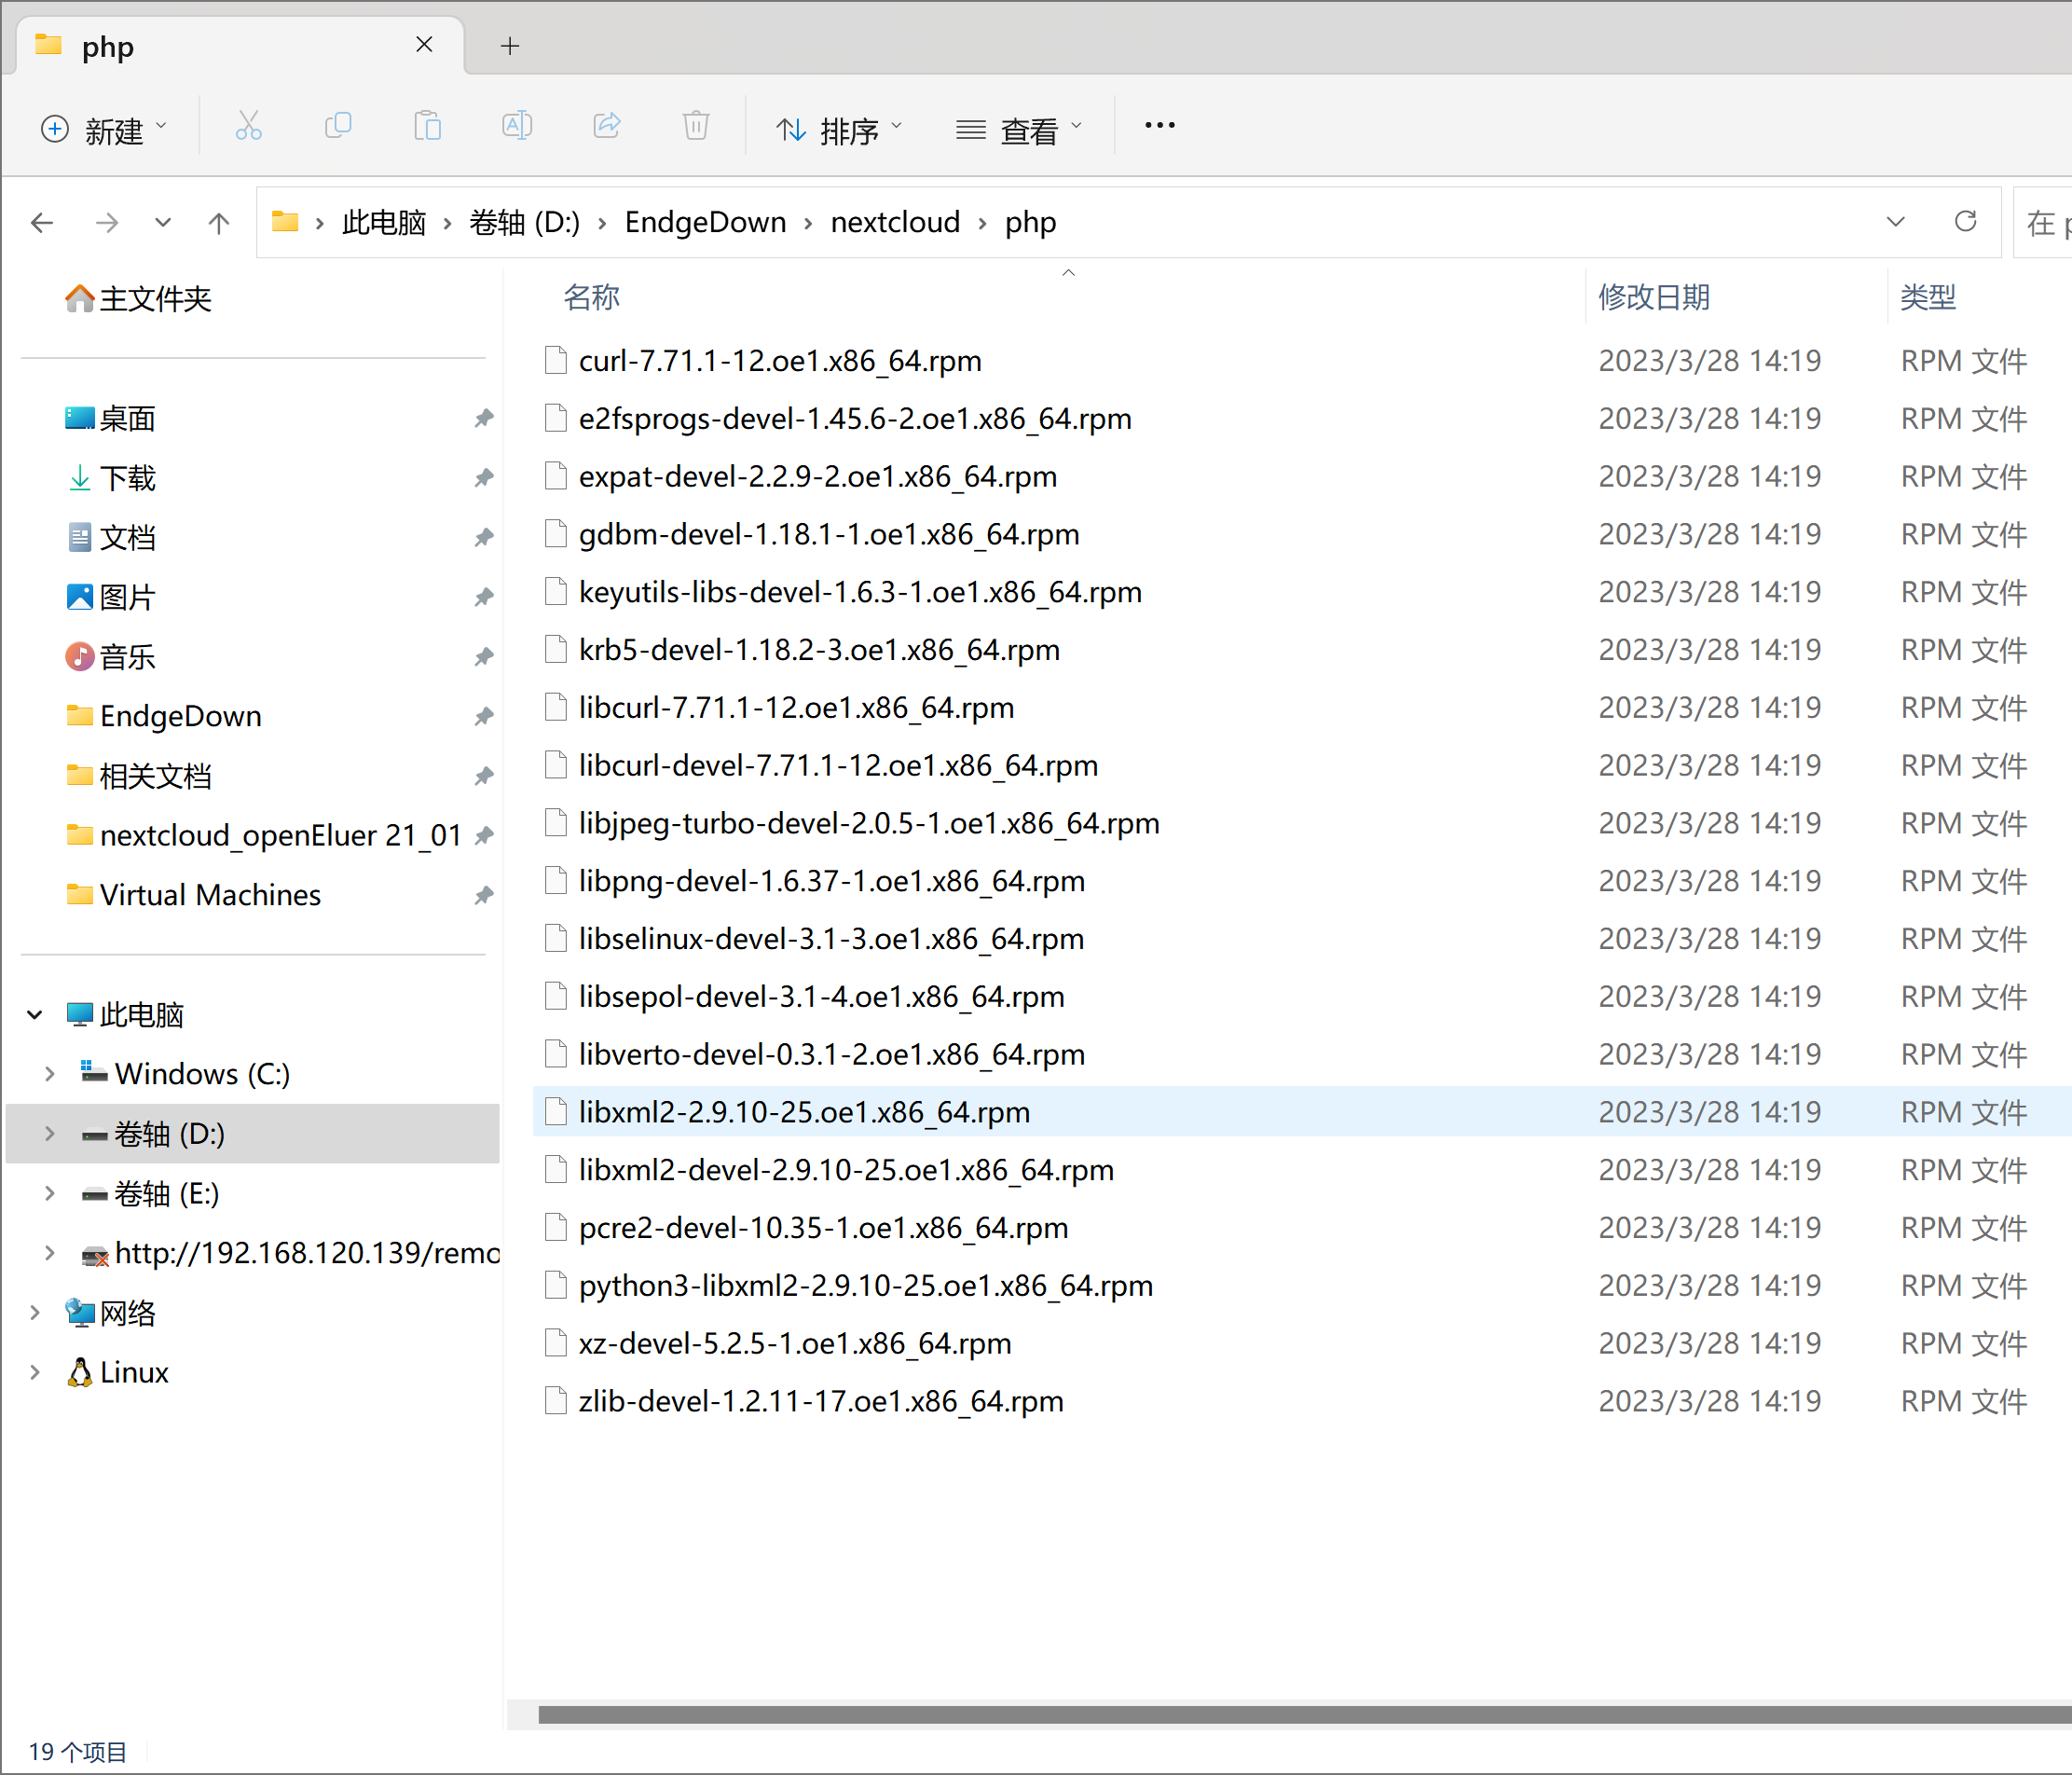Click the Copy icon in toolbar
This screenshot has height=1775, width=2072.
(338, 127)
